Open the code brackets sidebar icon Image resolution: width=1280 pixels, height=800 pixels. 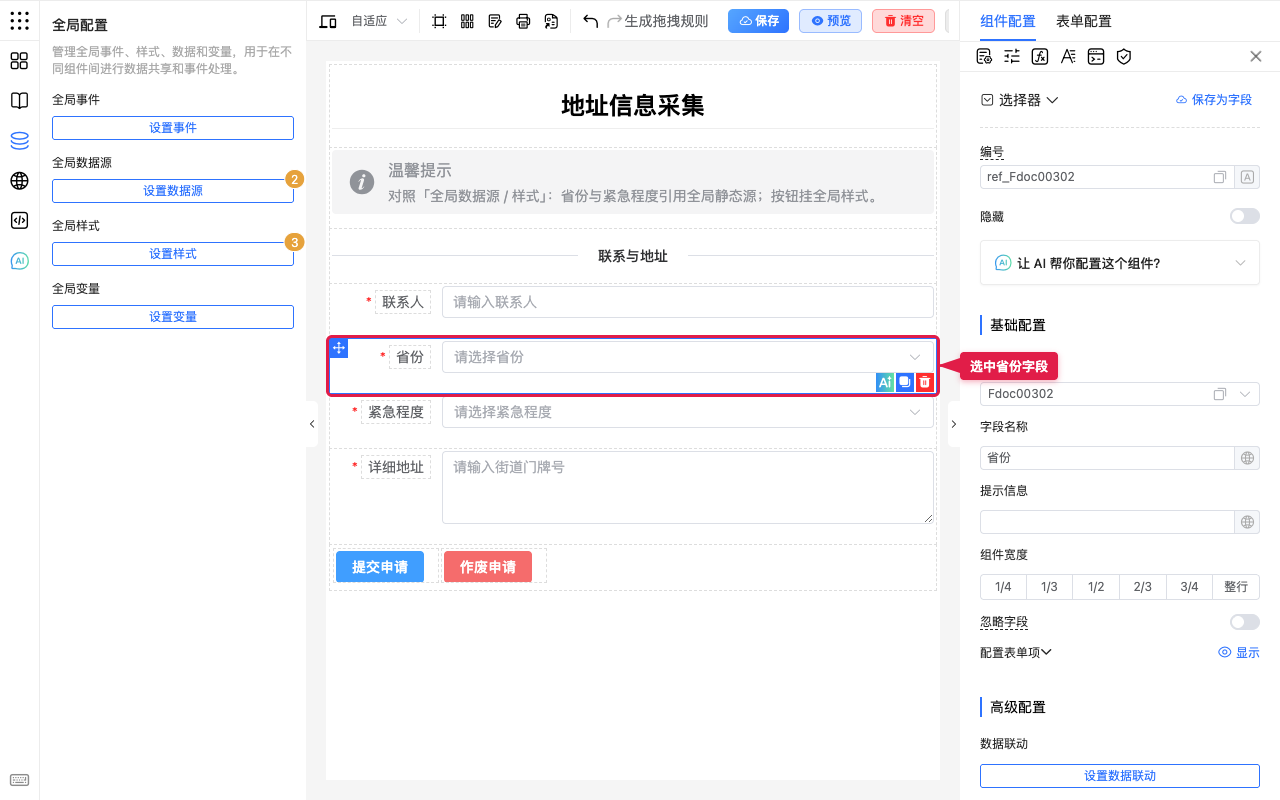click(19, 221)
